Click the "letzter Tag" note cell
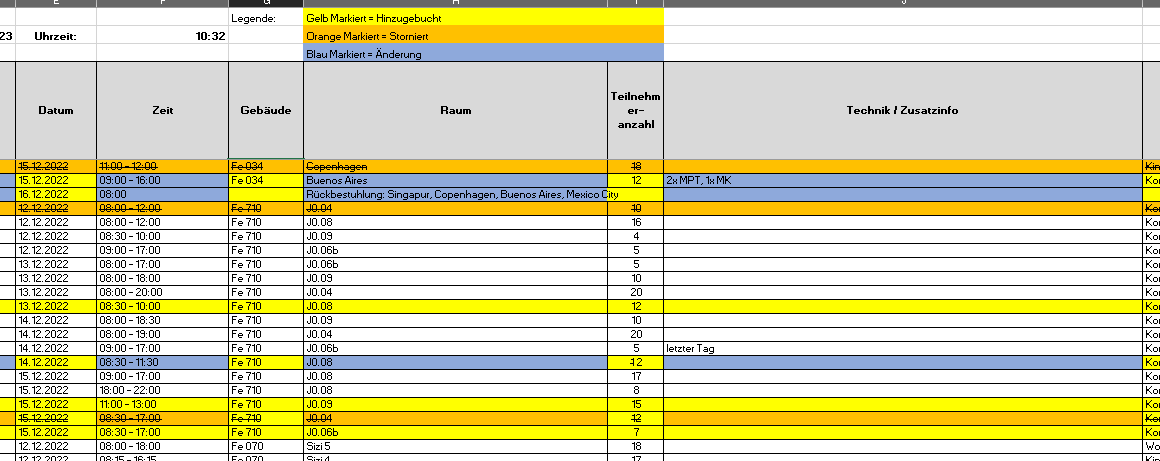The width and height of the screenshot is (1160, 461). click(902, 349)
